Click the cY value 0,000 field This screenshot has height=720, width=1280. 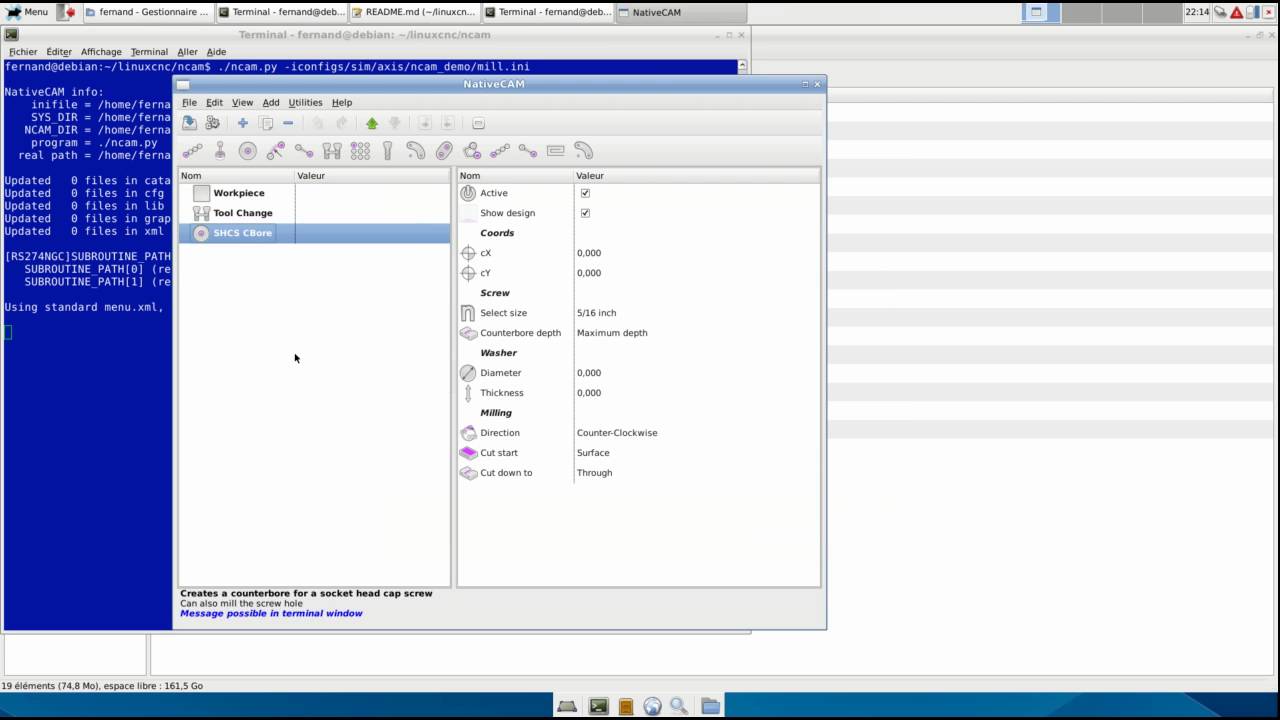point(697,273)
